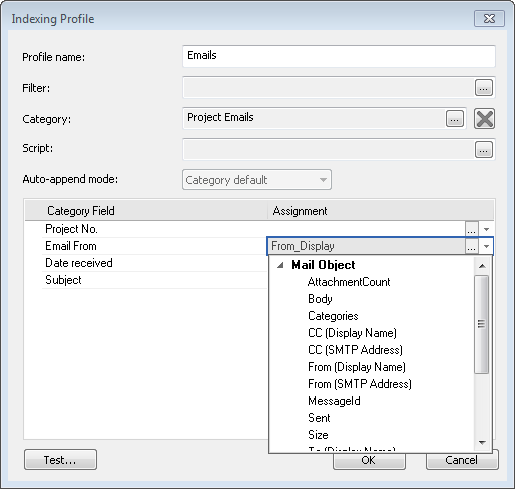This screenshot has height=489, width=515.
Task: Close the Indexing Profile dialog
Action: click(489, 19)
